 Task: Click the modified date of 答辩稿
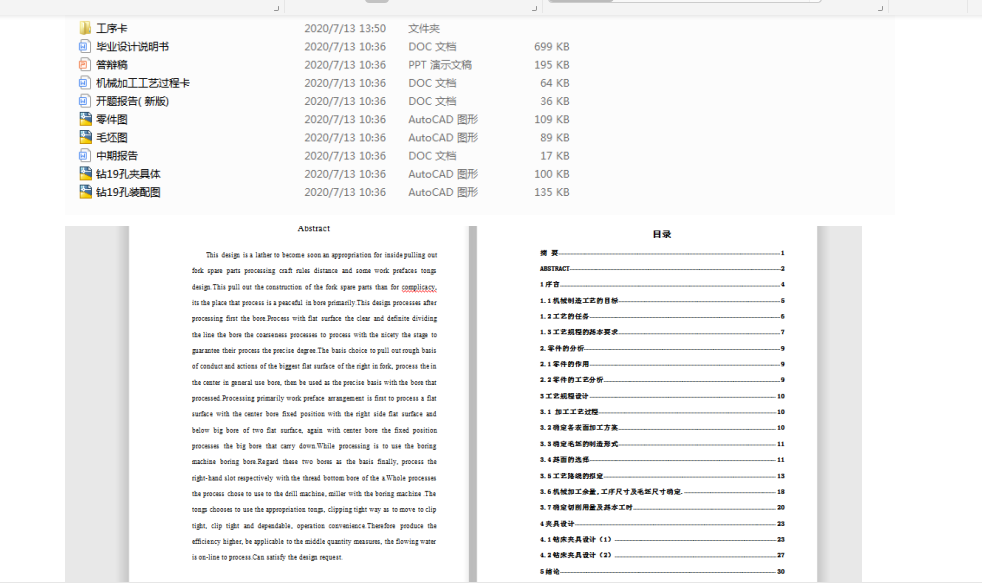pos(345,64)
